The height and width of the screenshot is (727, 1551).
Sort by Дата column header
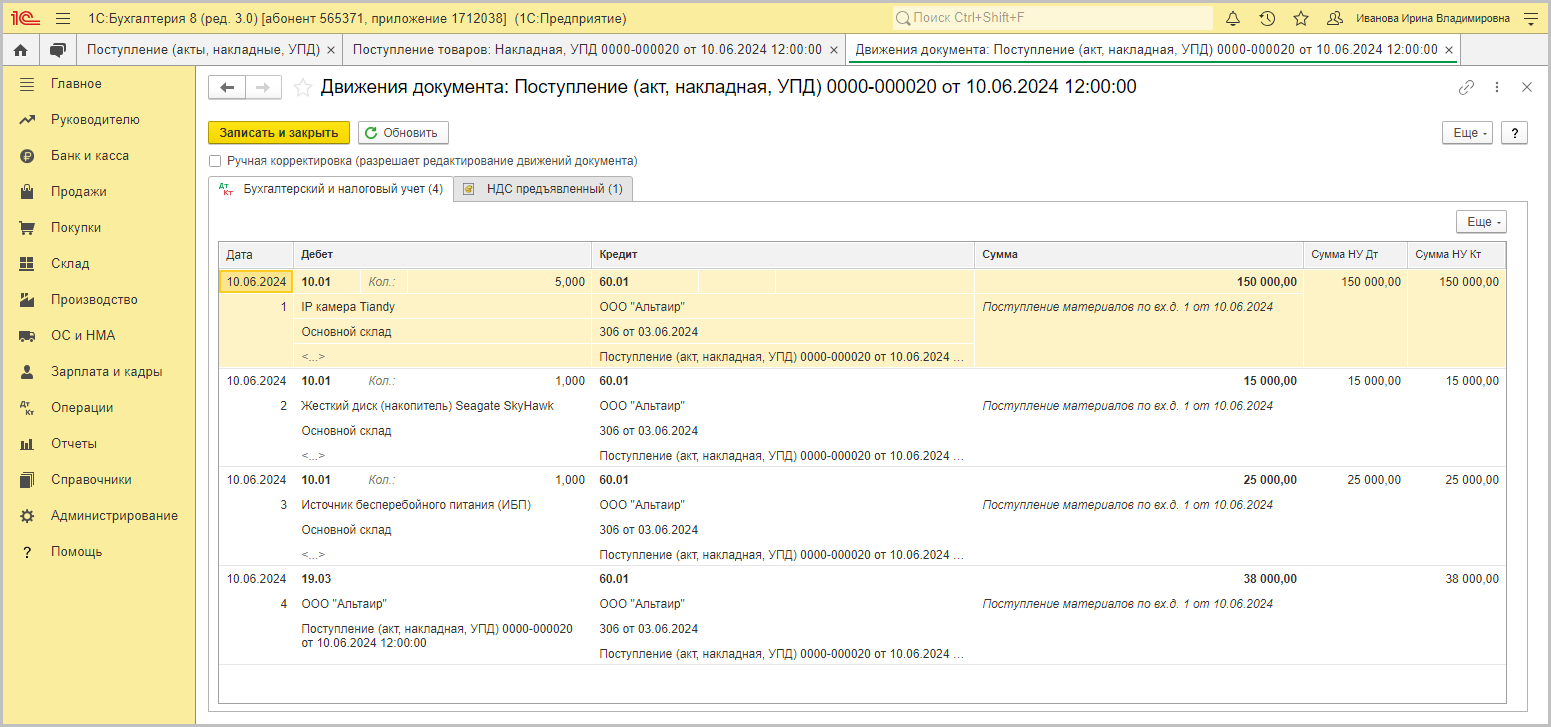click(256, 255)
